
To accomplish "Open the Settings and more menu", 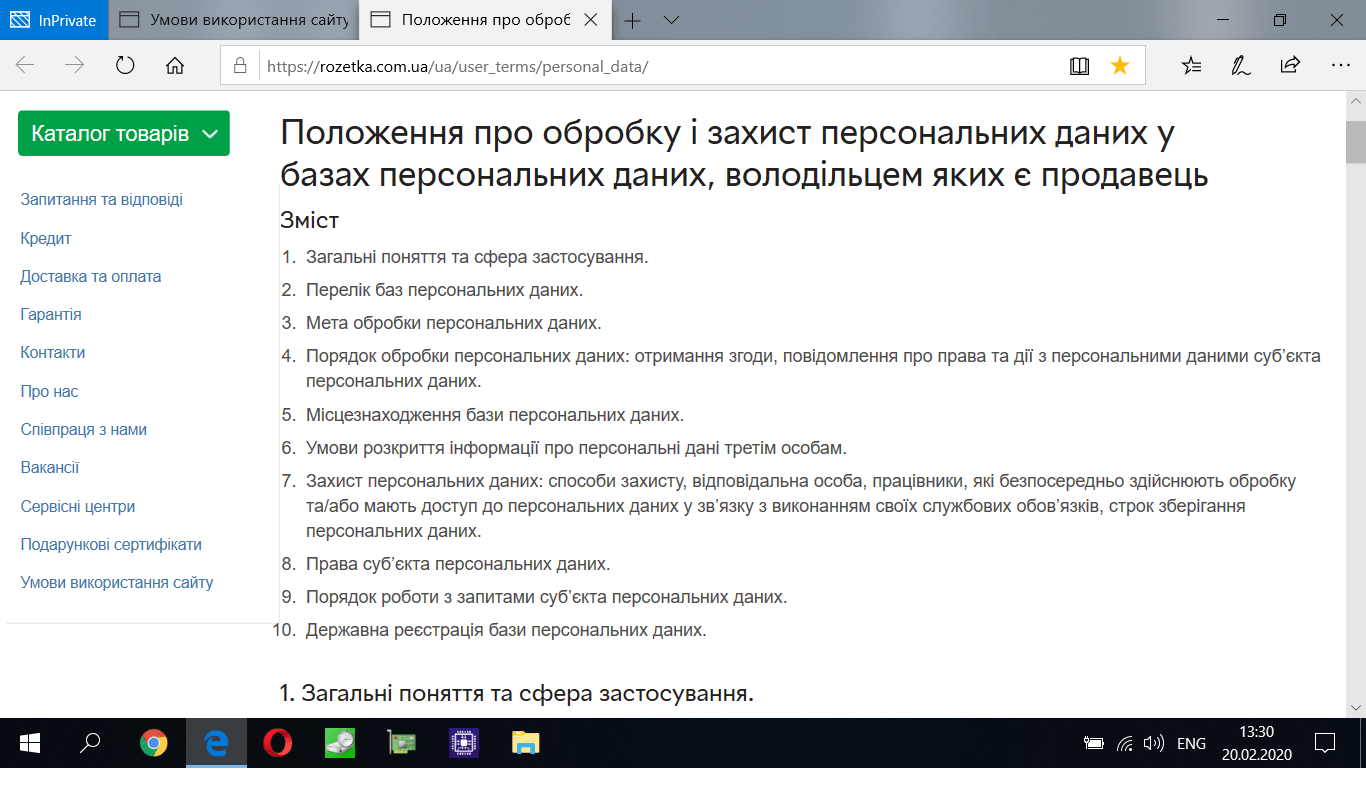I will (1341, 66).
